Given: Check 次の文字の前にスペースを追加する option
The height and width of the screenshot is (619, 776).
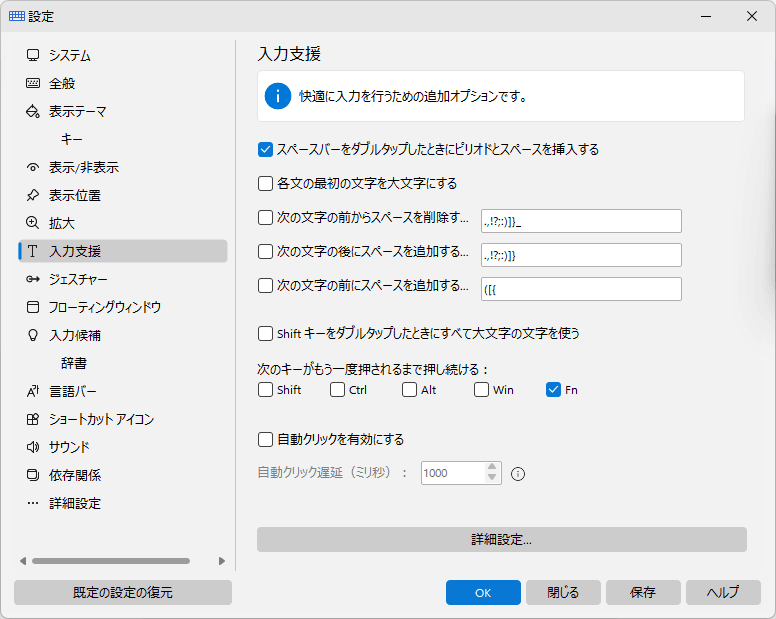Looking at the screenshot, I should [x=265, y=286].
